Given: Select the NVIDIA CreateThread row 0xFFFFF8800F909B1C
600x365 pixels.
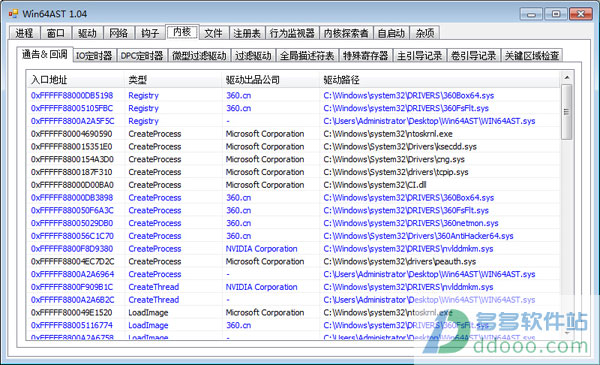Looking at the screenshot, I should (x=293, y=287).
